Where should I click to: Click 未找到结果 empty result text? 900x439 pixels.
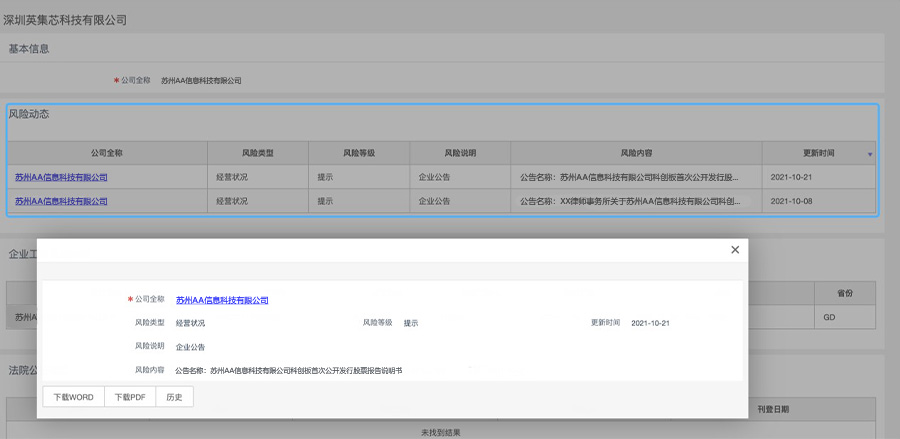point(441,433)
